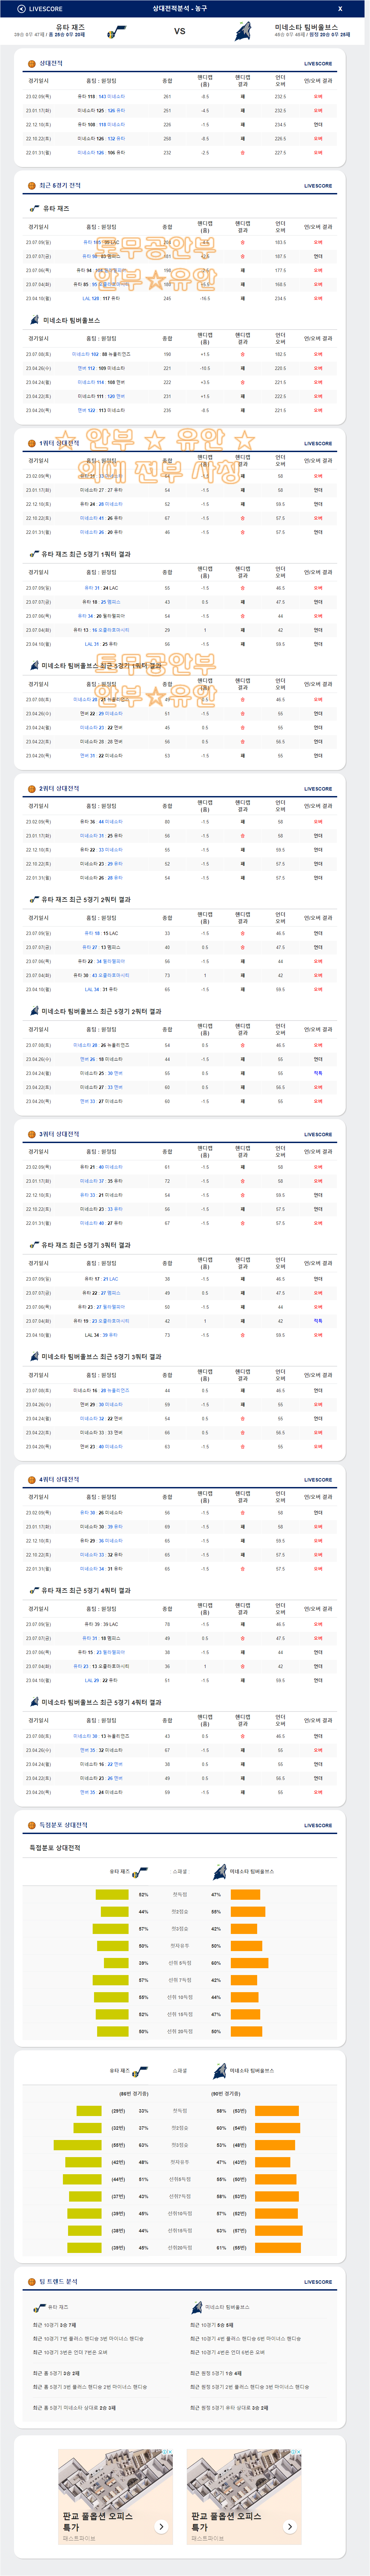Image resolution: width=370 pixels, height=2576 pixels.
Task: Click arrow button on right office ad
Action: 290,2527
